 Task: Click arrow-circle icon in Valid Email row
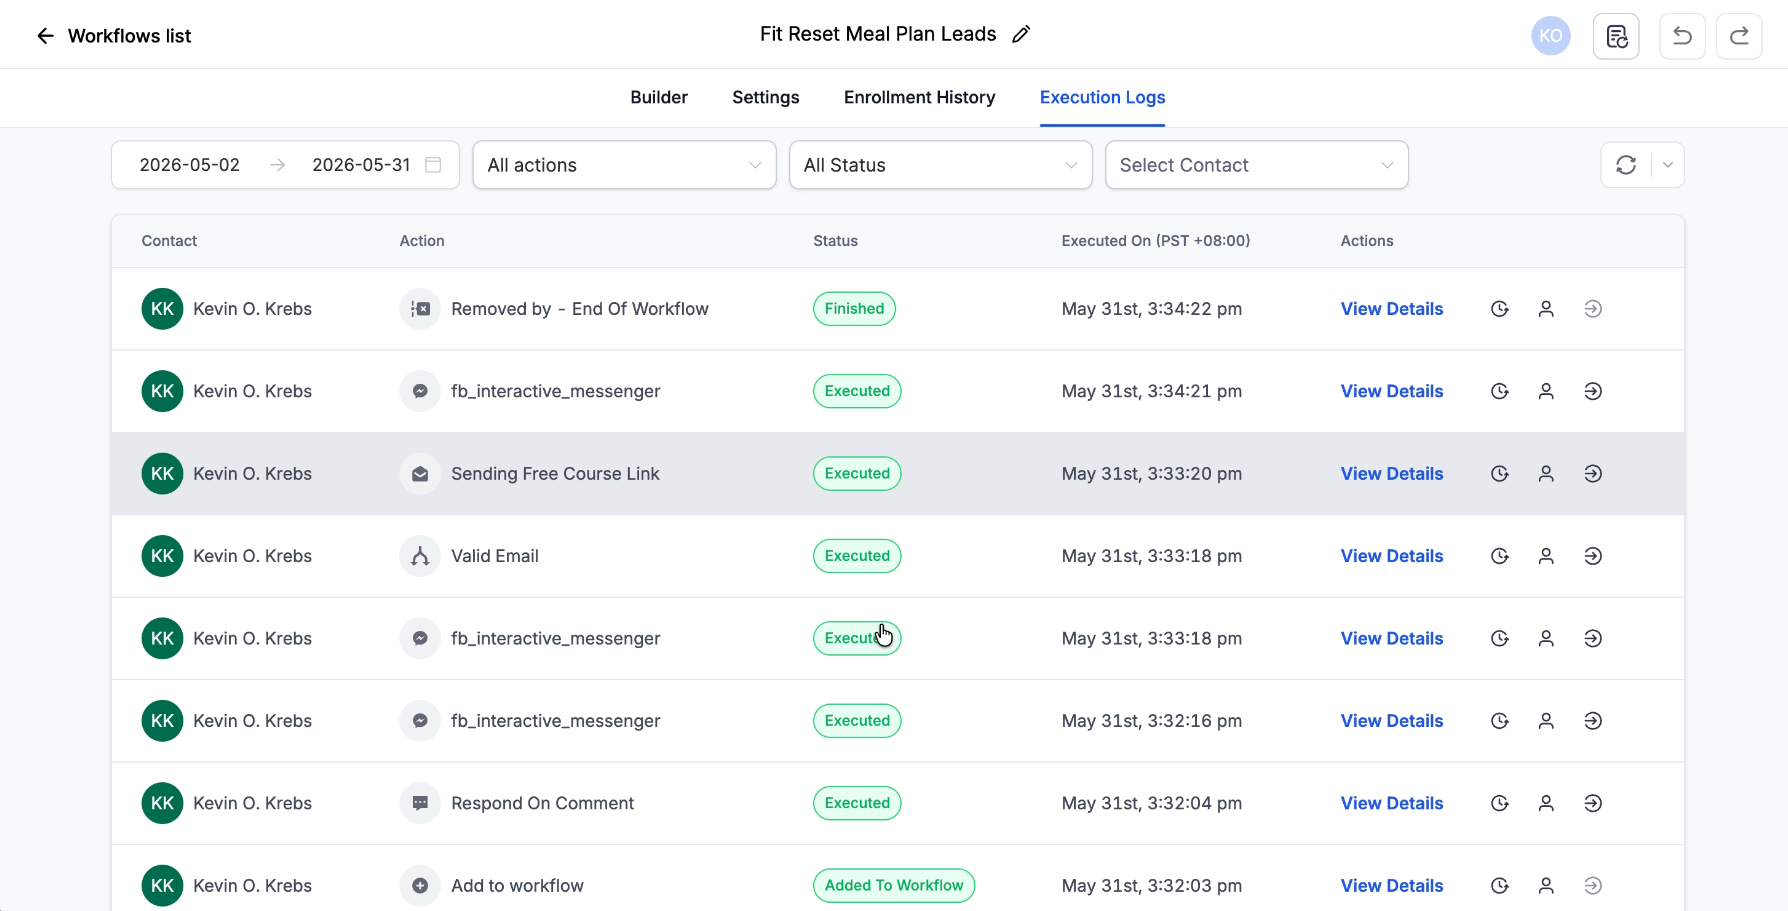click(x=1593, y=556)
